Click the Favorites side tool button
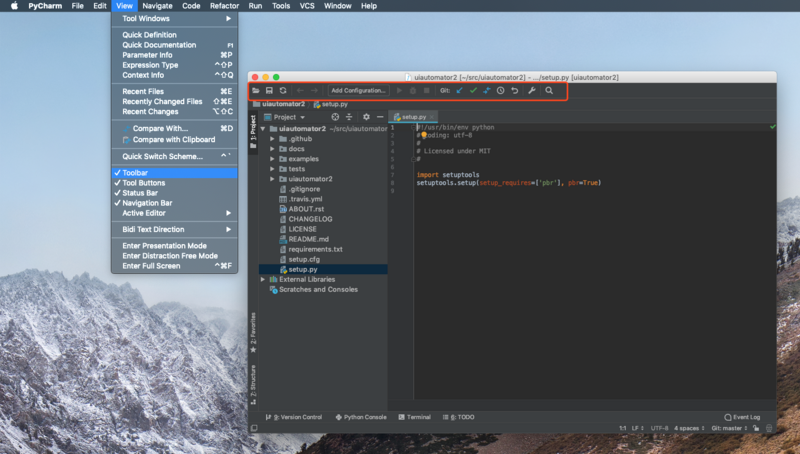This screenshot has height=454, width=800. pos(253,333)
